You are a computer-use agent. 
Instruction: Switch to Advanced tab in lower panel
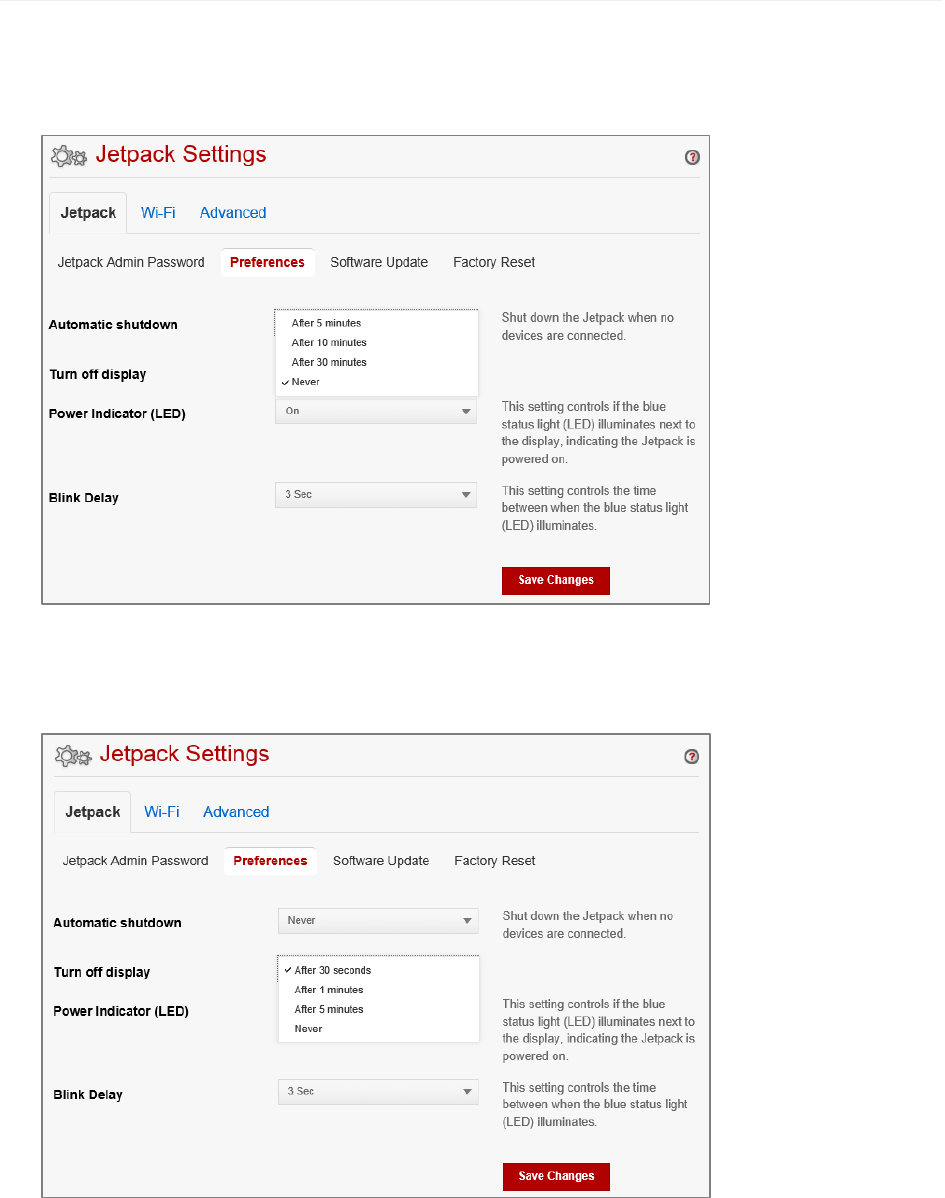pyautogui.click(x=236, y=812)
